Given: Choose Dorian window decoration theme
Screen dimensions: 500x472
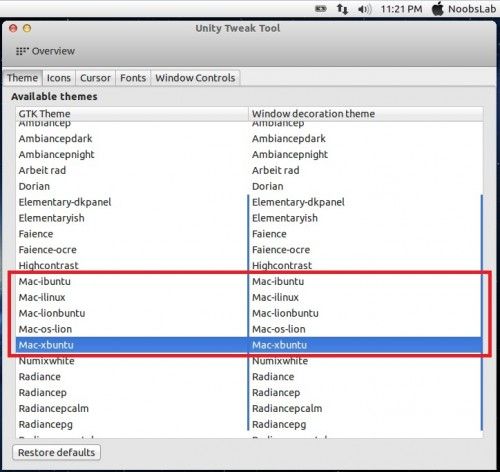Looking at the screenshot, I should pos(366,186).
